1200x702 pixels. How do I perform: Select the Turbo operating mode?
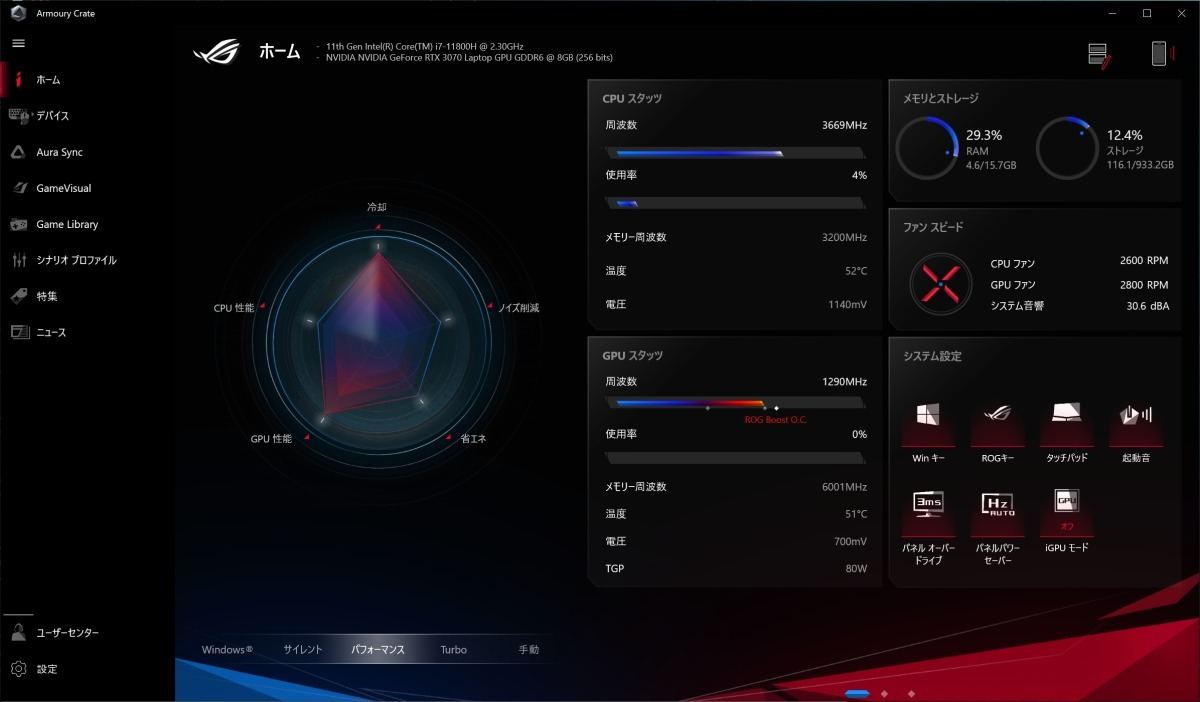pos(453,649)
